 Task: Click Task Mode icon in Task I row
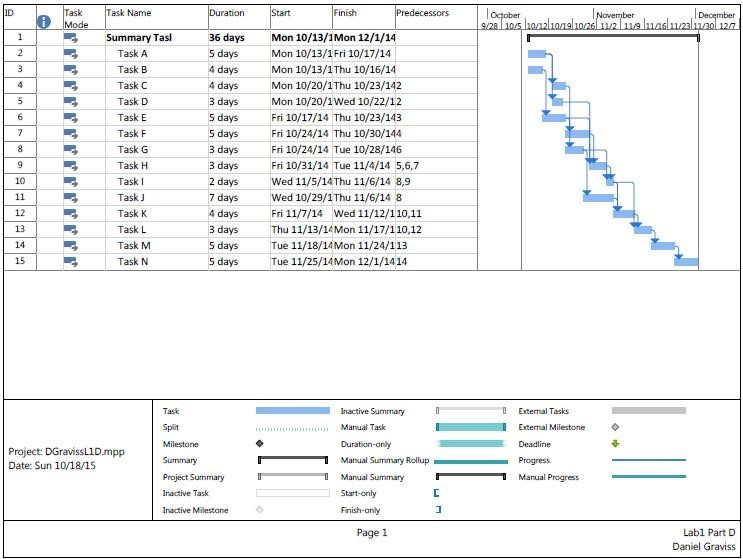[x=71, y=182]
